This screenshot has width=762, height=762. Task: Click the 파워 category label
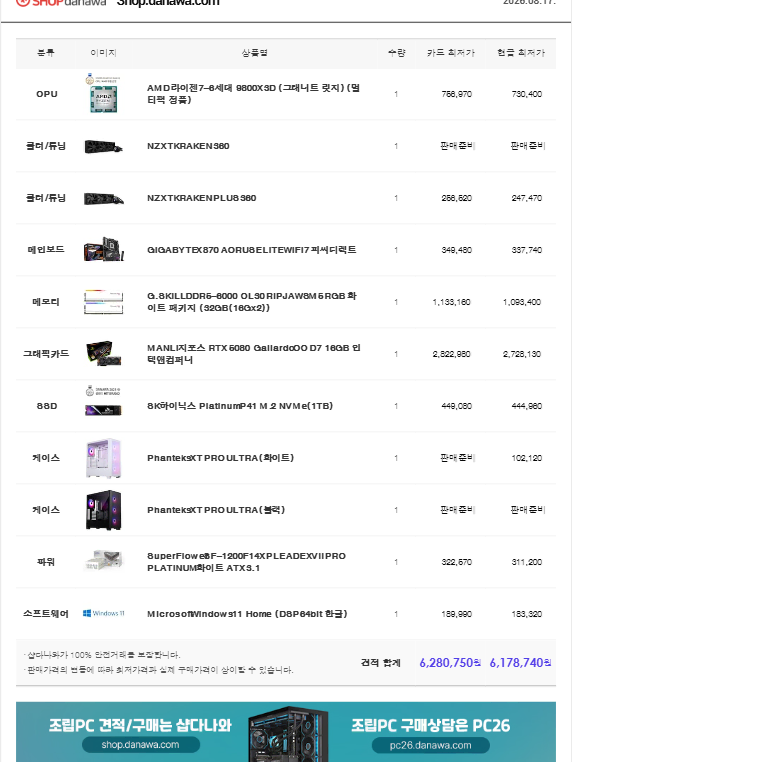pyautogui.click(x=46, y=562)
